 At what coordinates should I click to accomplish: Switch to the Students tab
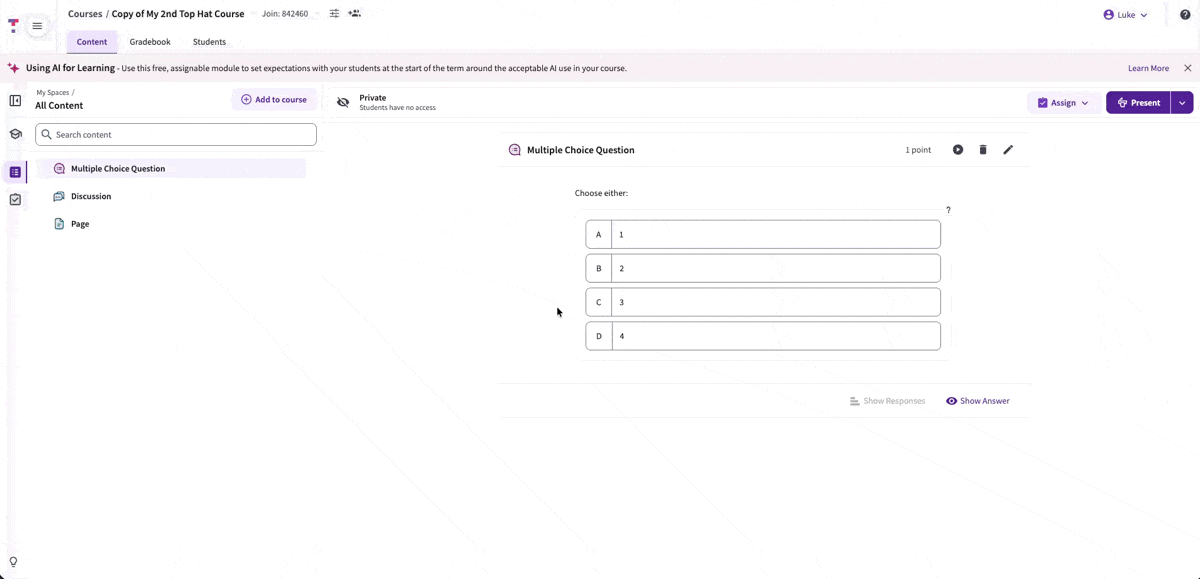(209, 41)
